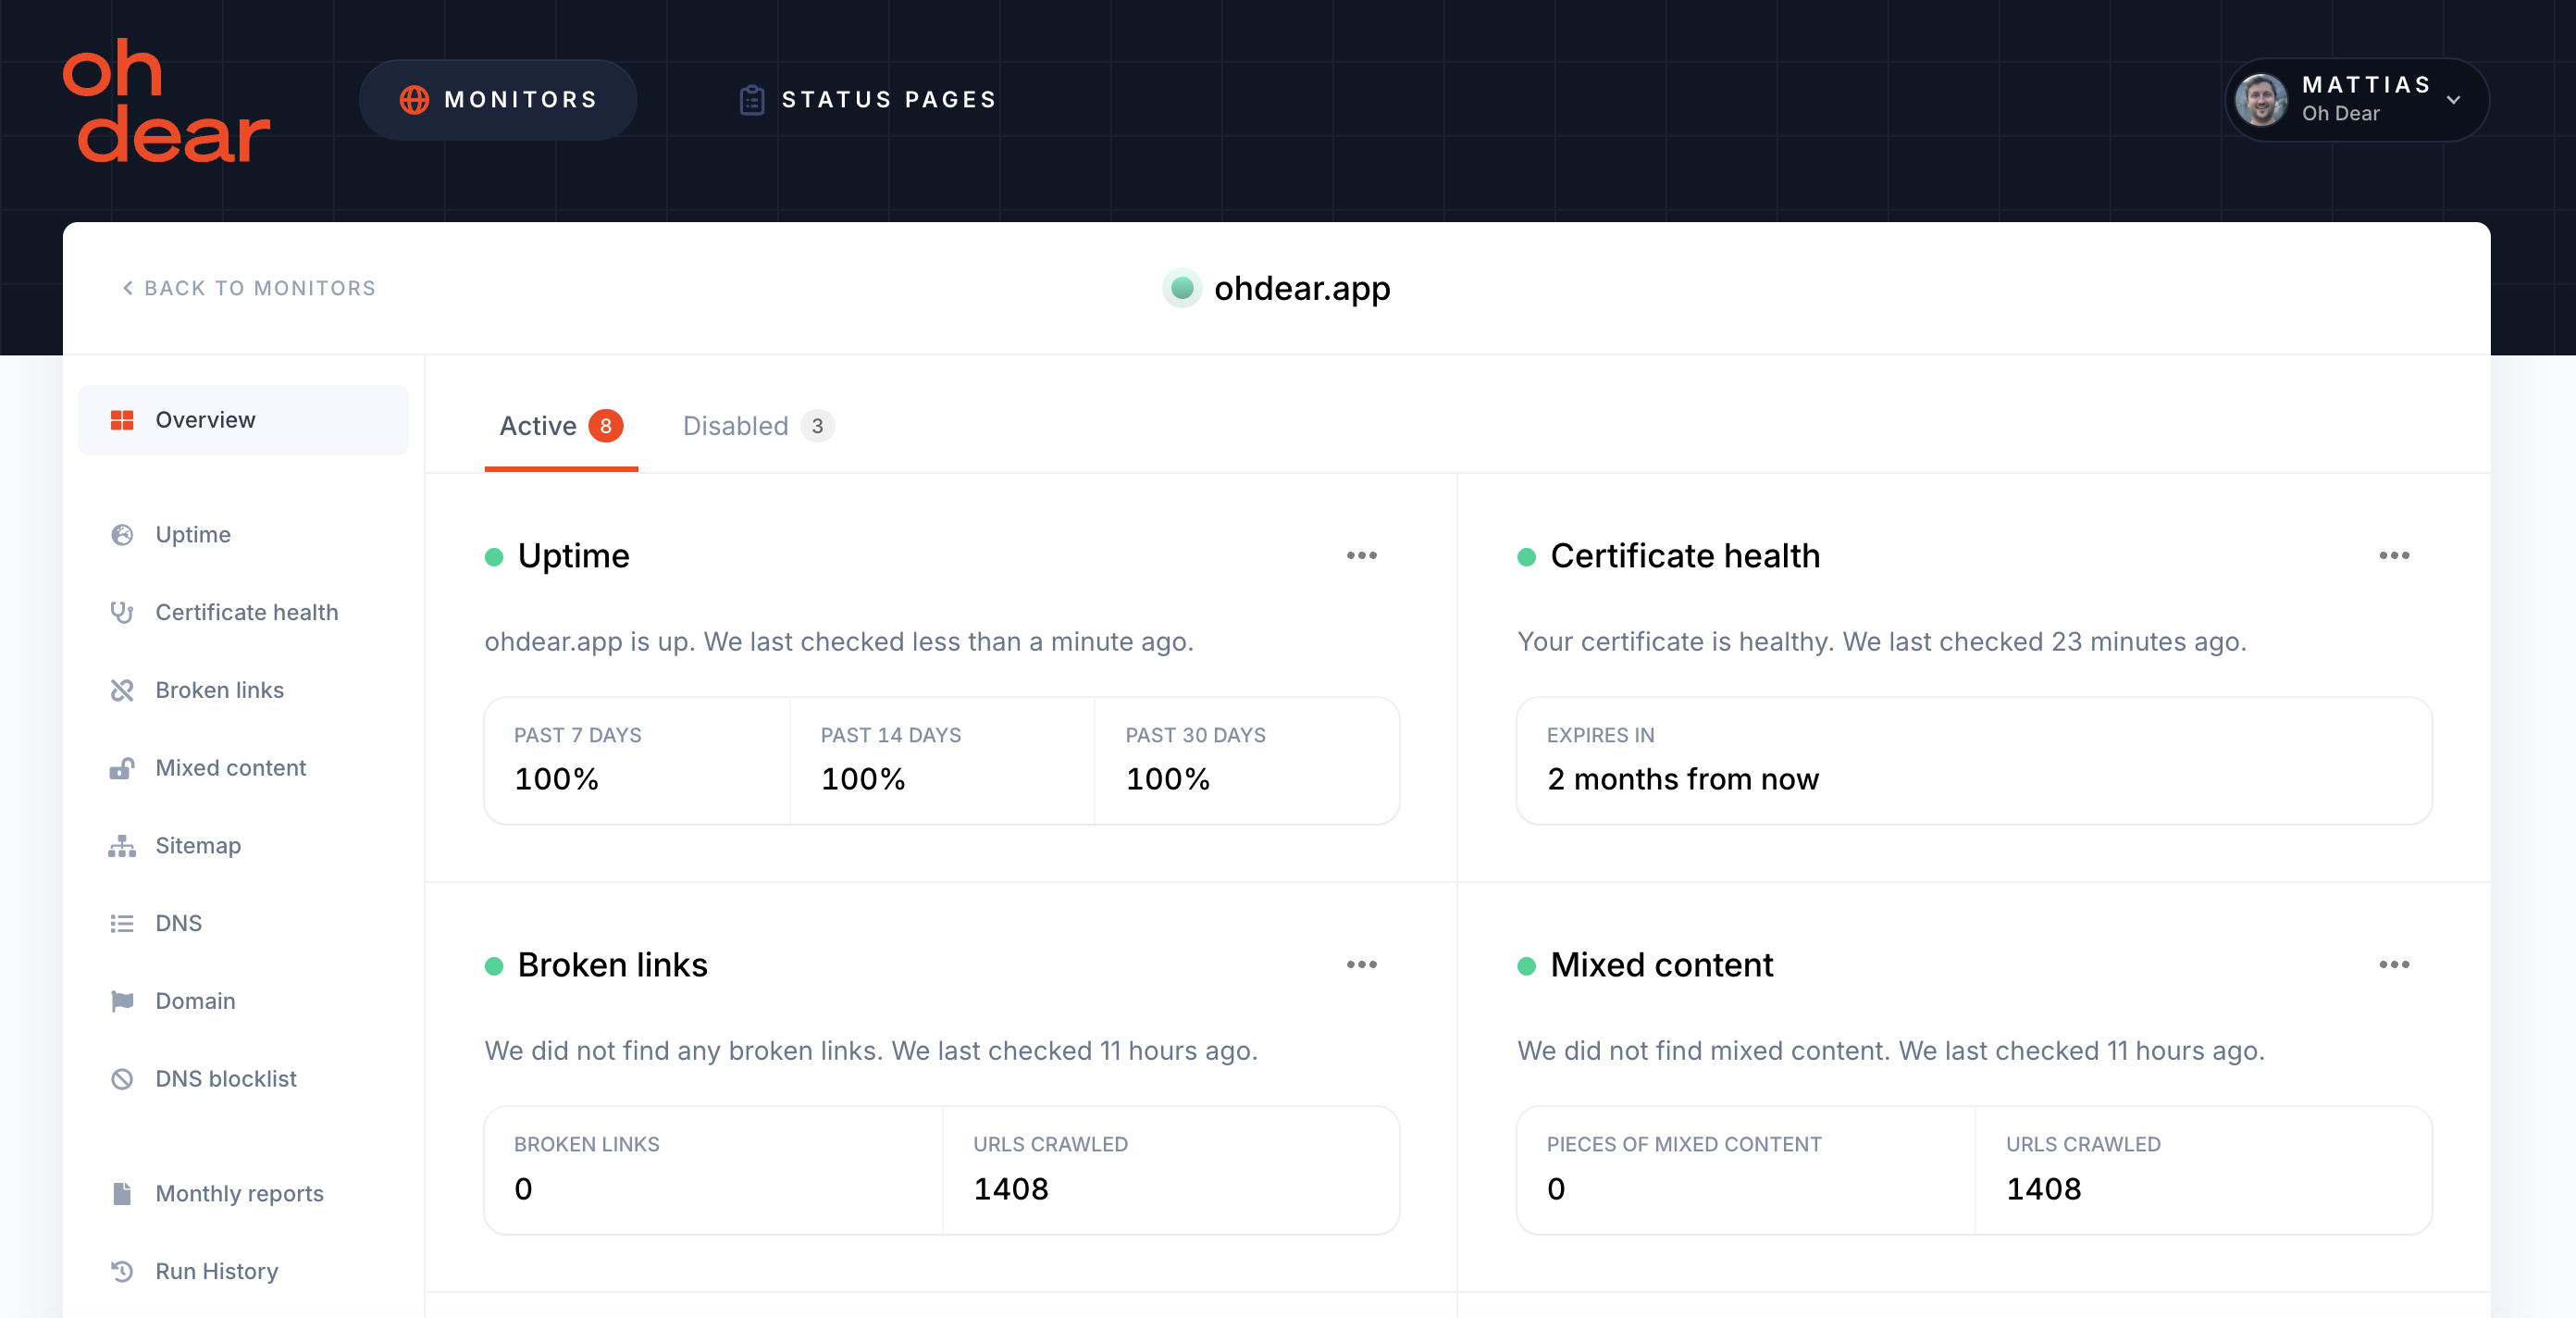Open the Certificate health card options menu
The width and height of the screenshot is (2576, 1318).
click(x=2394, y=556)
